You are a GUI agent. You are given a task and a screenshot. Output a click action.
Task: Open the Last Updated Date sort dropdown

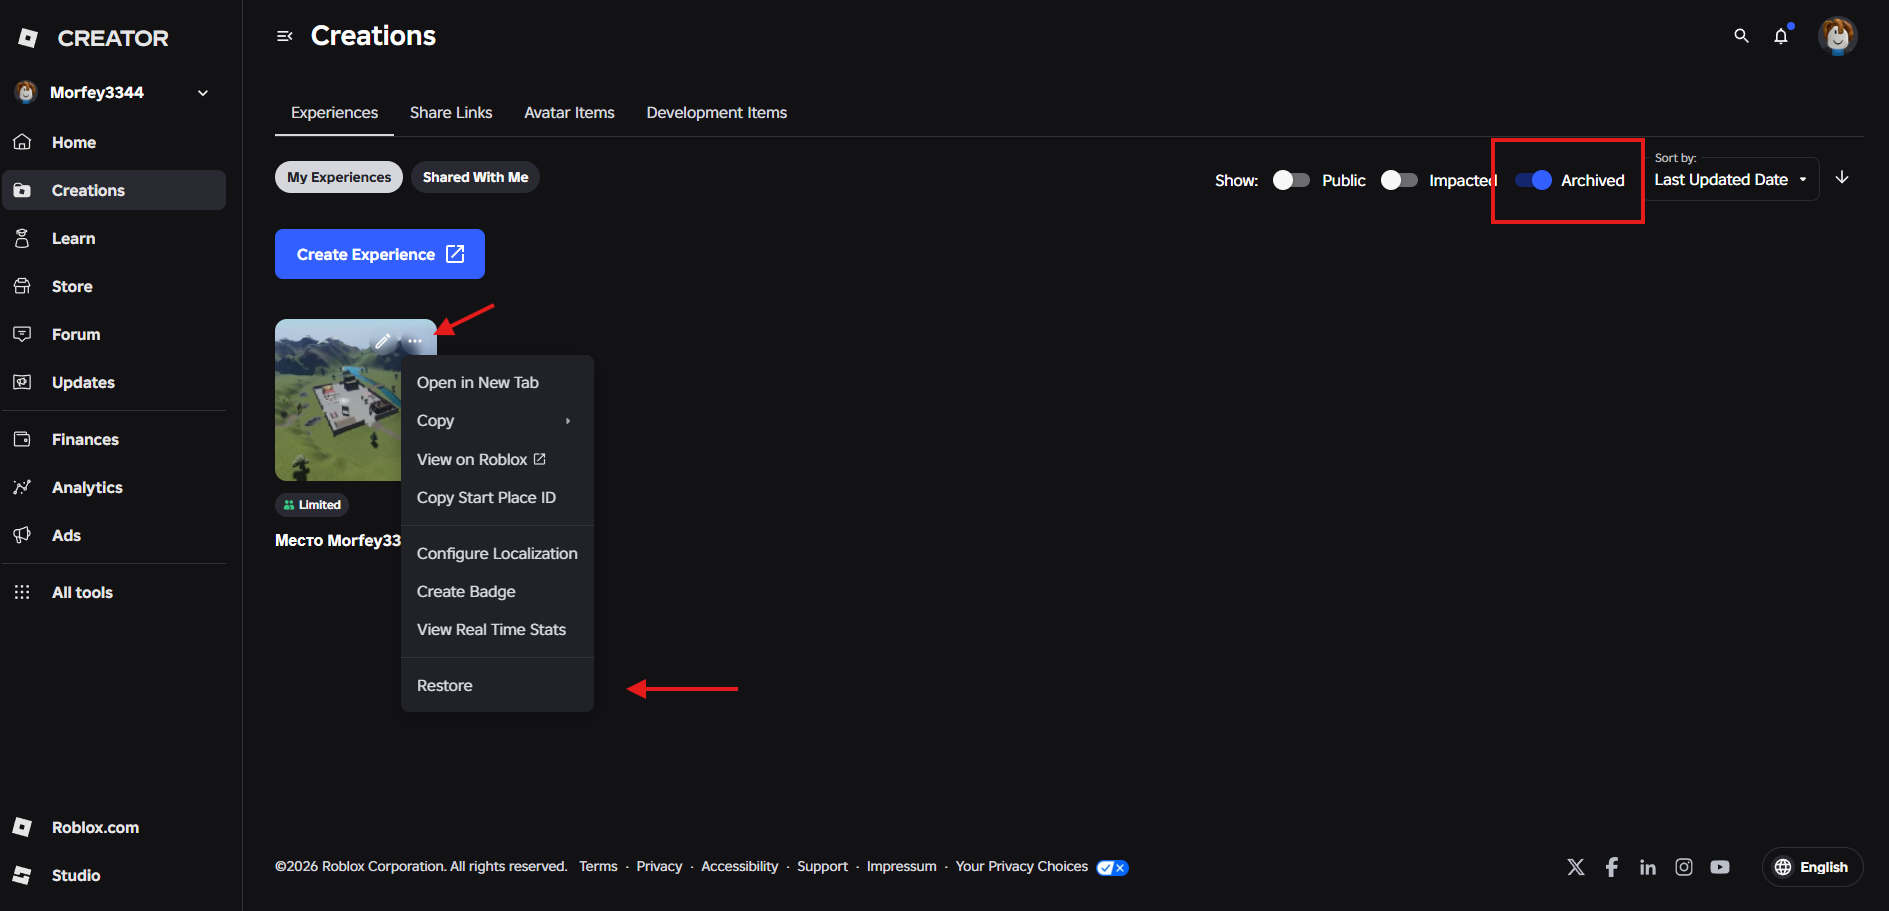click(x=1731, y=179)
